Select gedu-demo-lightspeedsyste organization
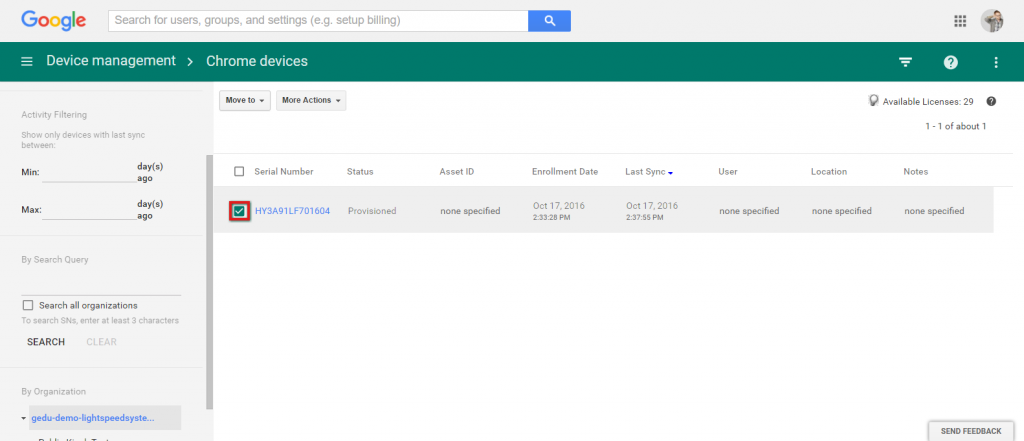This screenshot has width=1024, height=441. pyautogui.click(x=93, y=418)
